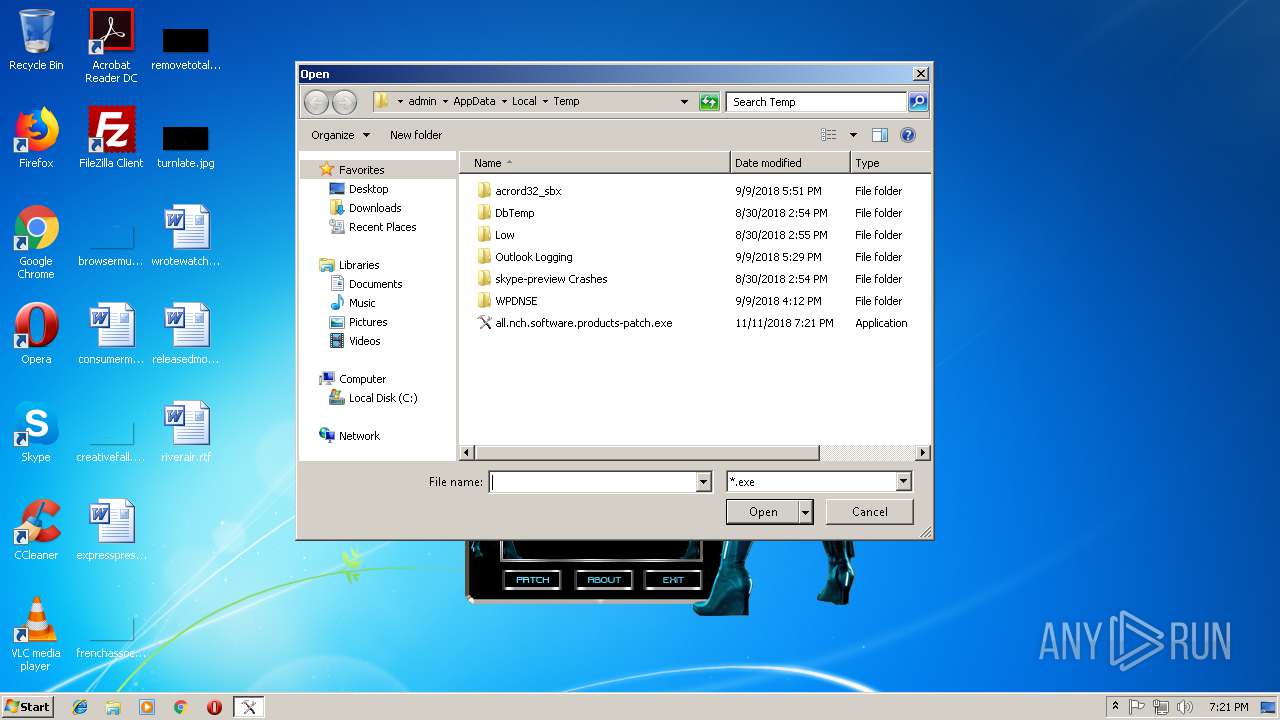Select CCleaner desktop shortcut

[x=36, y=530]
